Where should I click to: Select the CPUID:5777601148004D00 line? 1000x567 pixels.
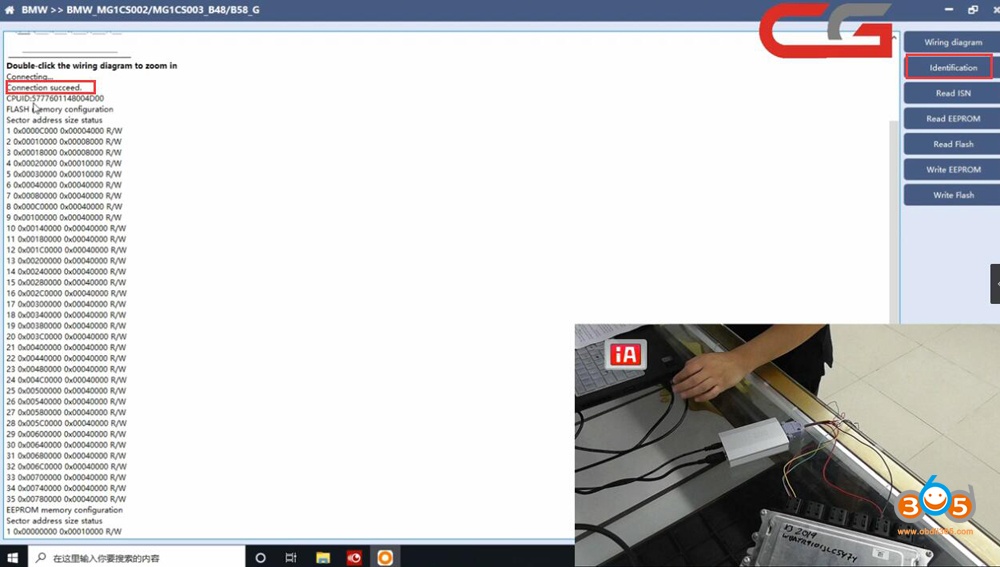point(55,98)
